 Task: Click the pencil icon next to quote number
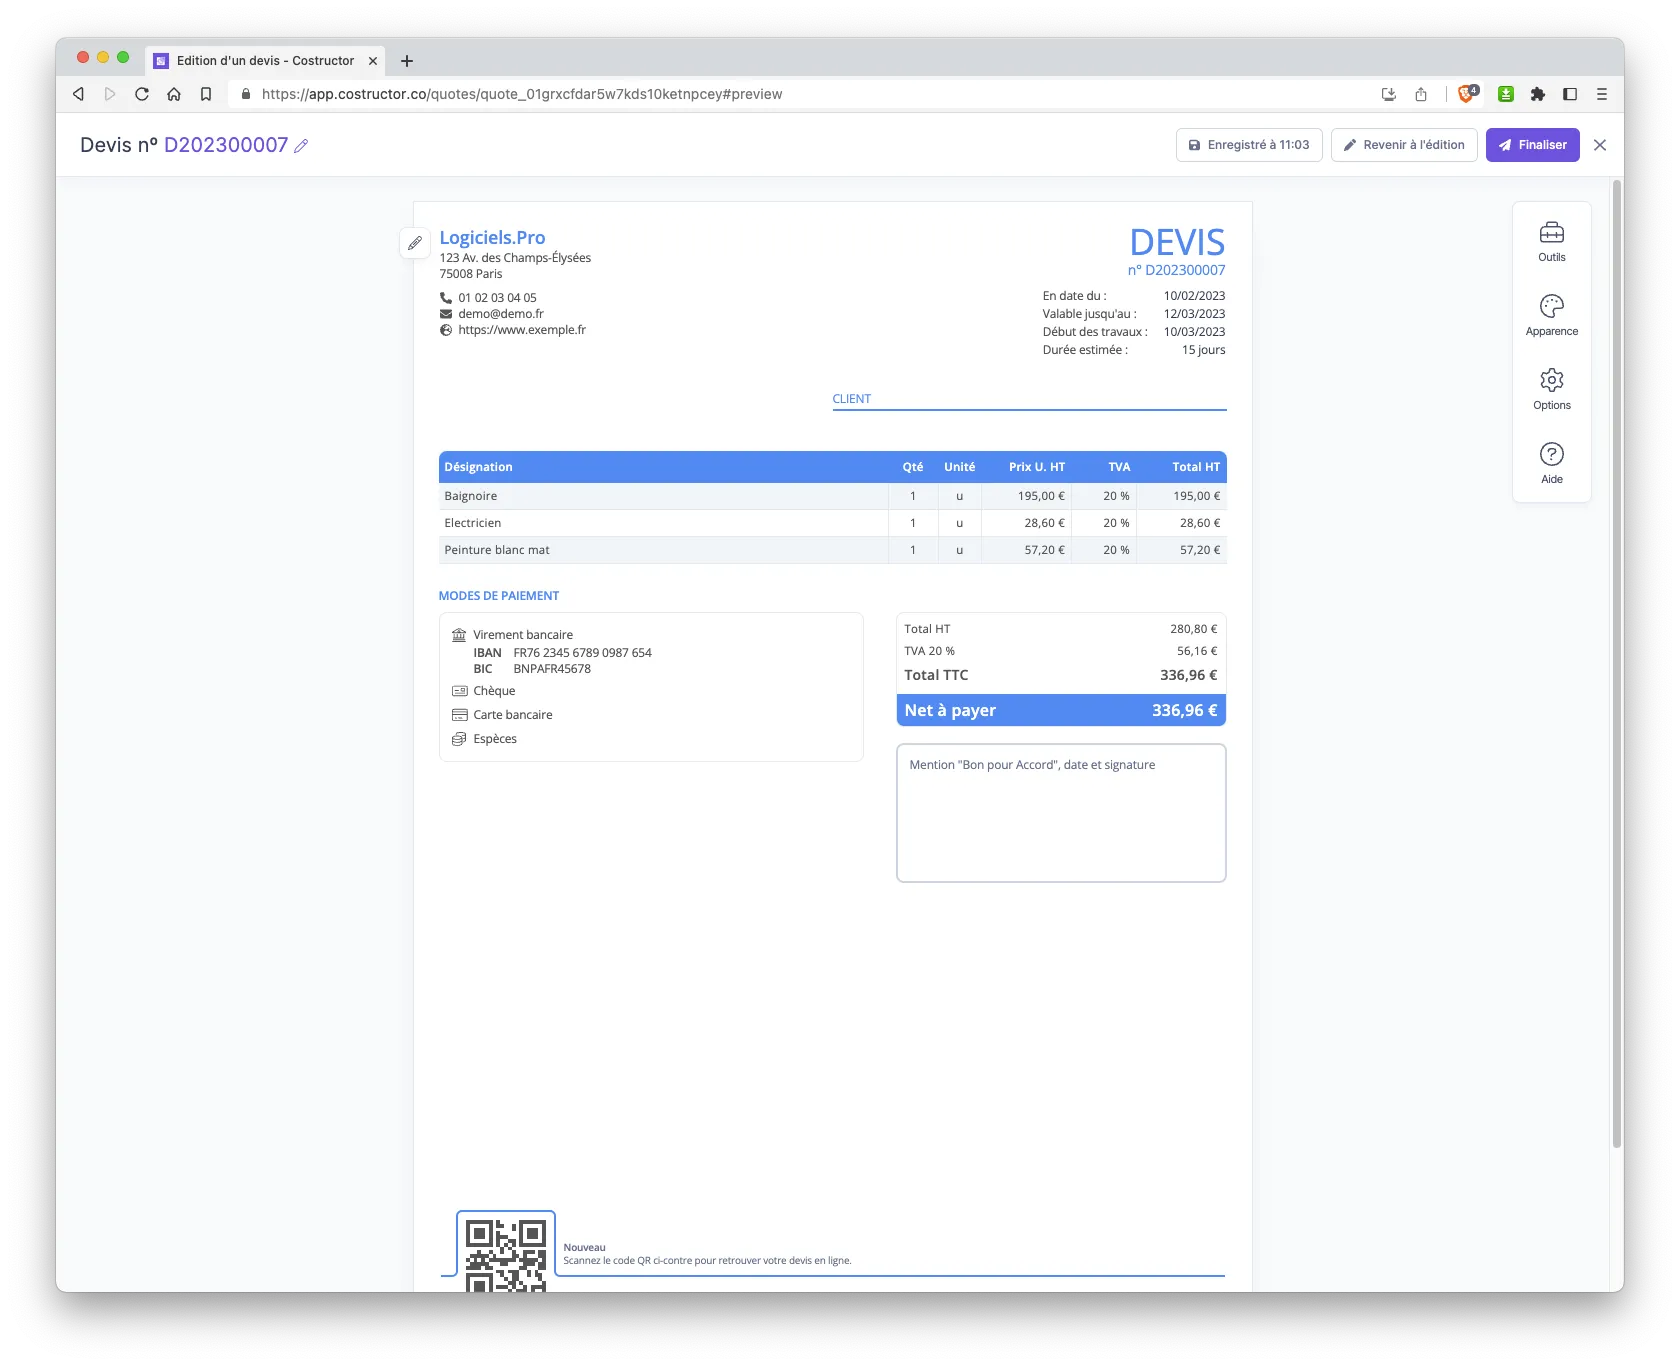(301, 146)
